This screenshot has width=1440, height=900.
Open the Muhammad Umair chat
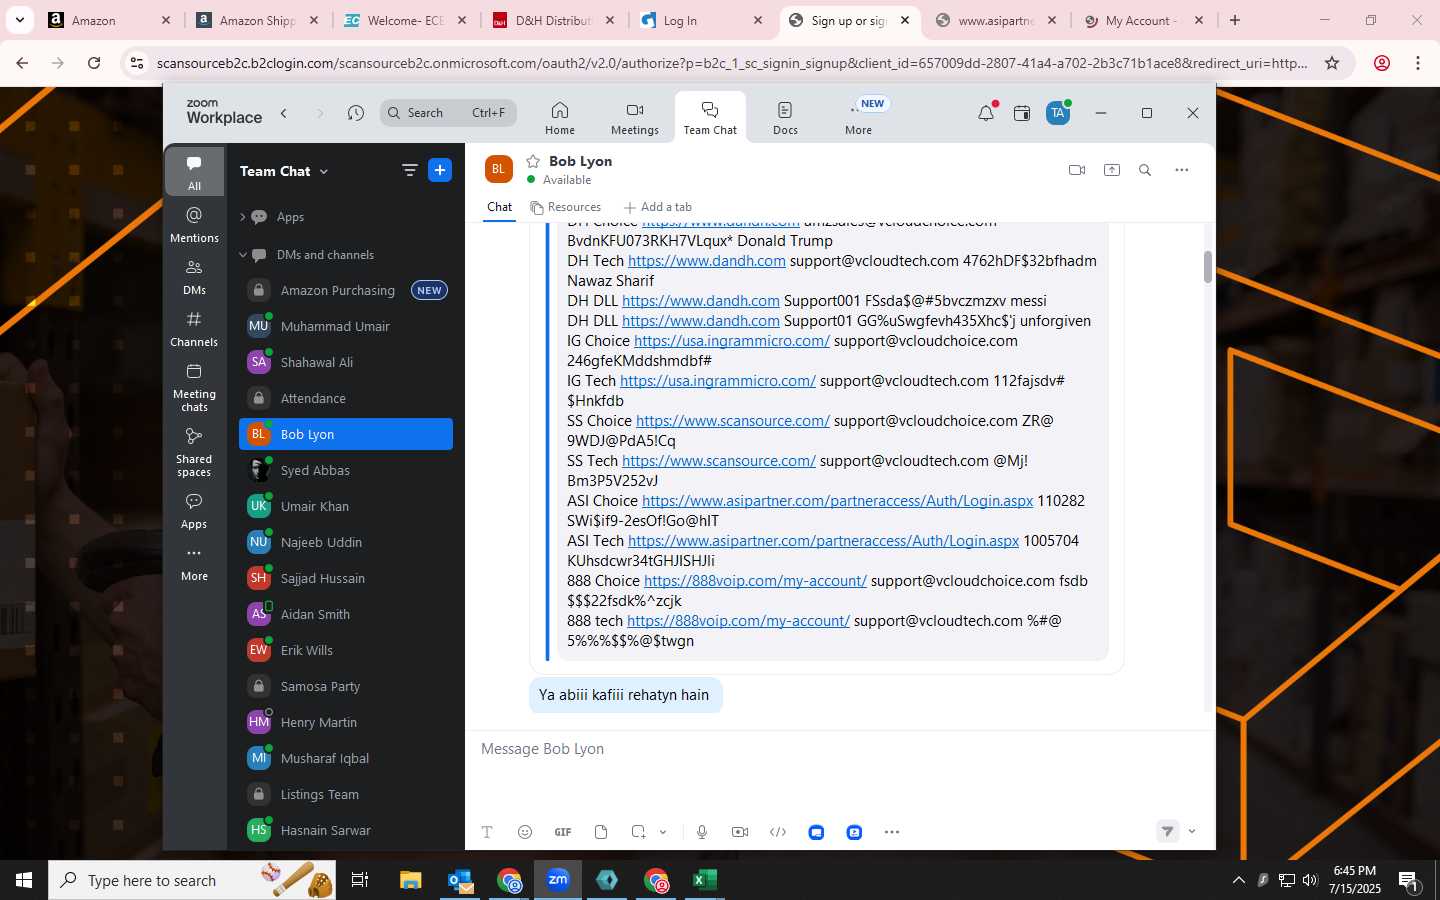tap(346, 326)
